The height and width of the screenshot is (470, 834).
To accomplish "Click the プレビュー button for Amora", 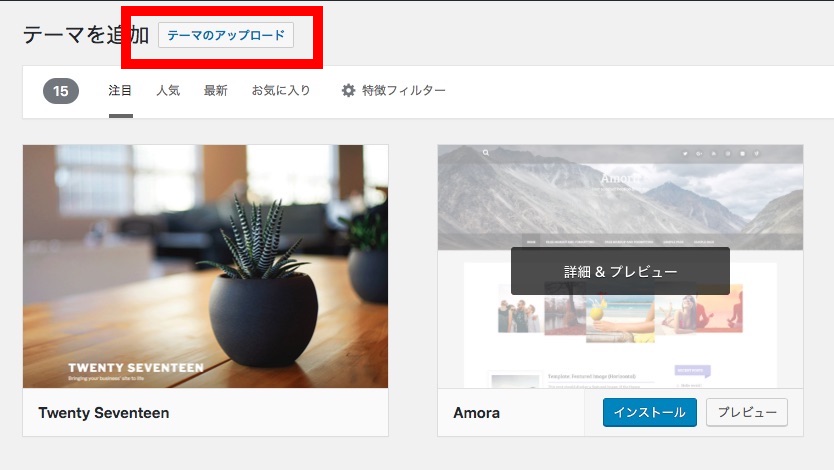I will pyautogui.click(x=746, y=412).
